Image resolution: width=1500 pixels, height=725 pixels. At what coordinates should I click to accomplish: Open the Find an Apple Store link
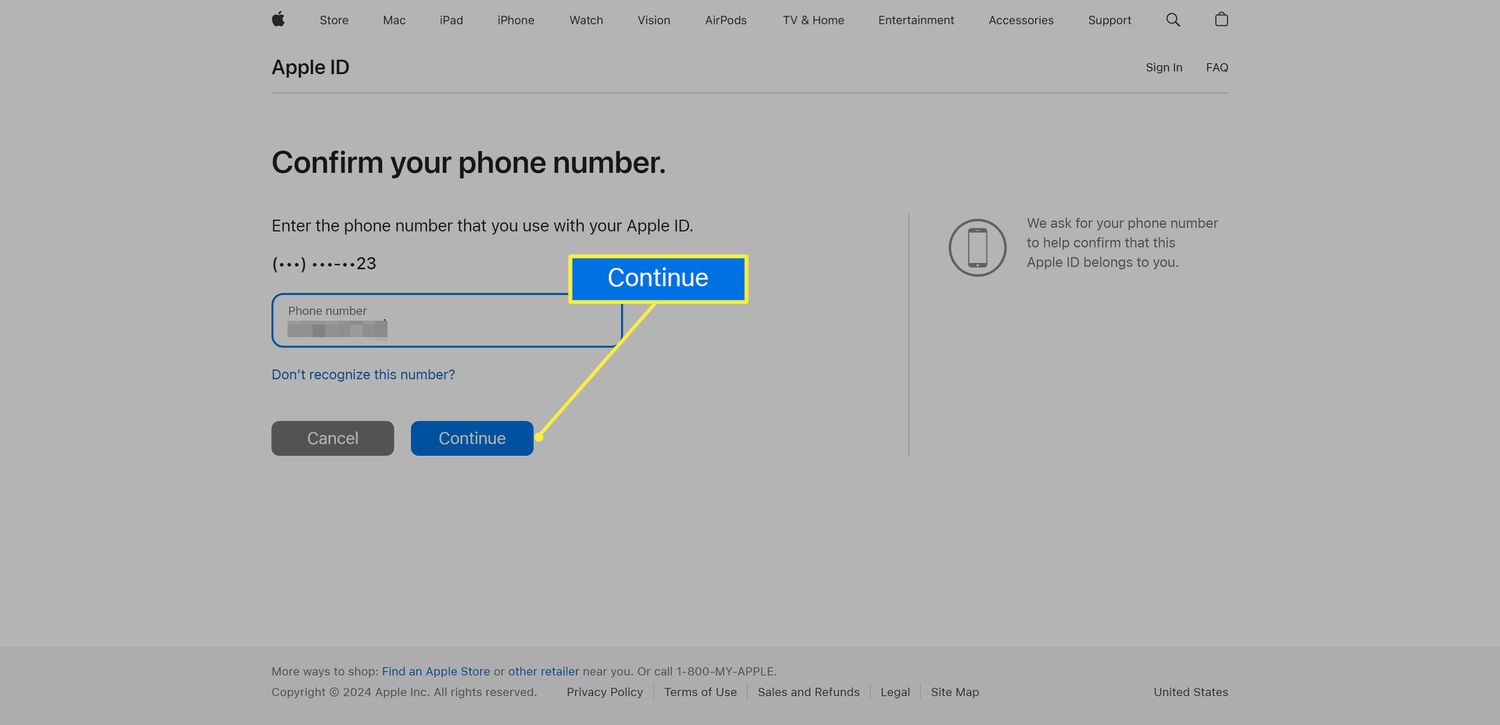tap(436, 671)
